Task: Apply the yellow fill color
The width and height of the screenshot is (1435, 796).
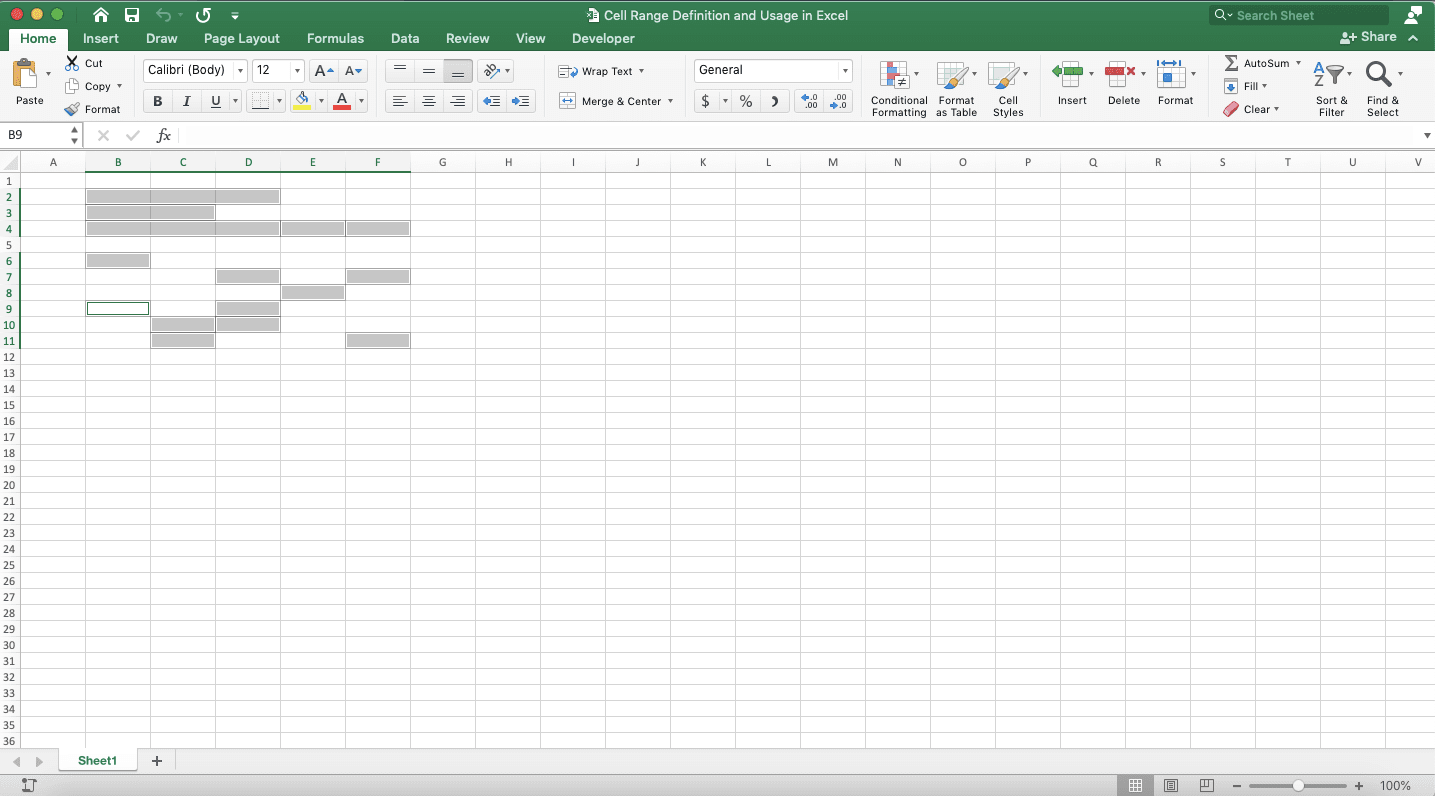Action: (x=302, y=101)
